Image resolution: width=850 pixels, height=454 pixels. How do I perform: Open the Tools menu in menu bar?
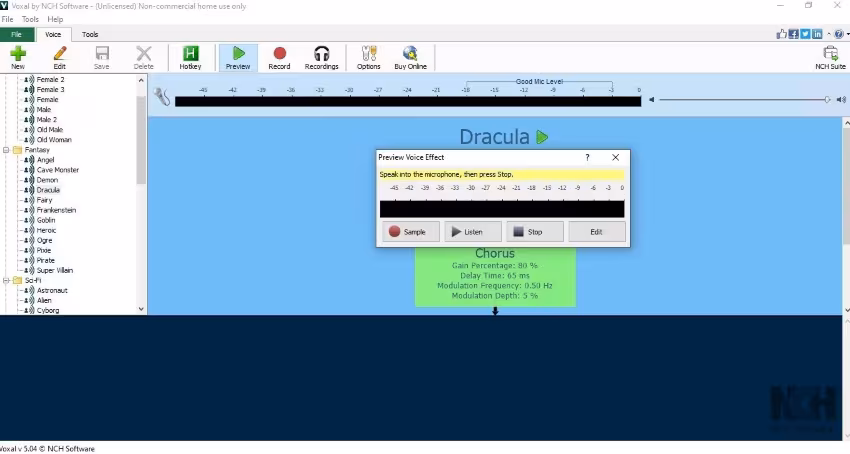[30, 19]
